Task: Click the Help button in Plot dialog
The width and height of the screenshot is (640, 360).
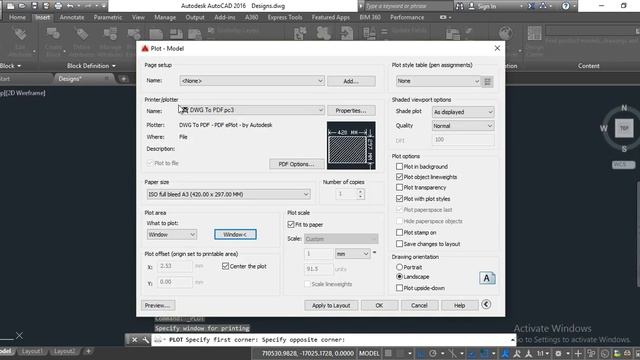Action: (x=460, y=305)
